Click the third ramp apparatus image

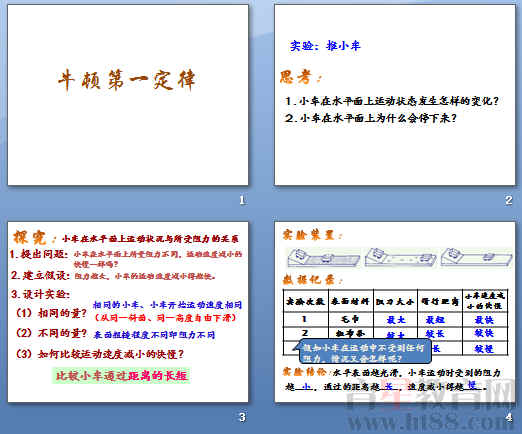click(x=476, y=257)
